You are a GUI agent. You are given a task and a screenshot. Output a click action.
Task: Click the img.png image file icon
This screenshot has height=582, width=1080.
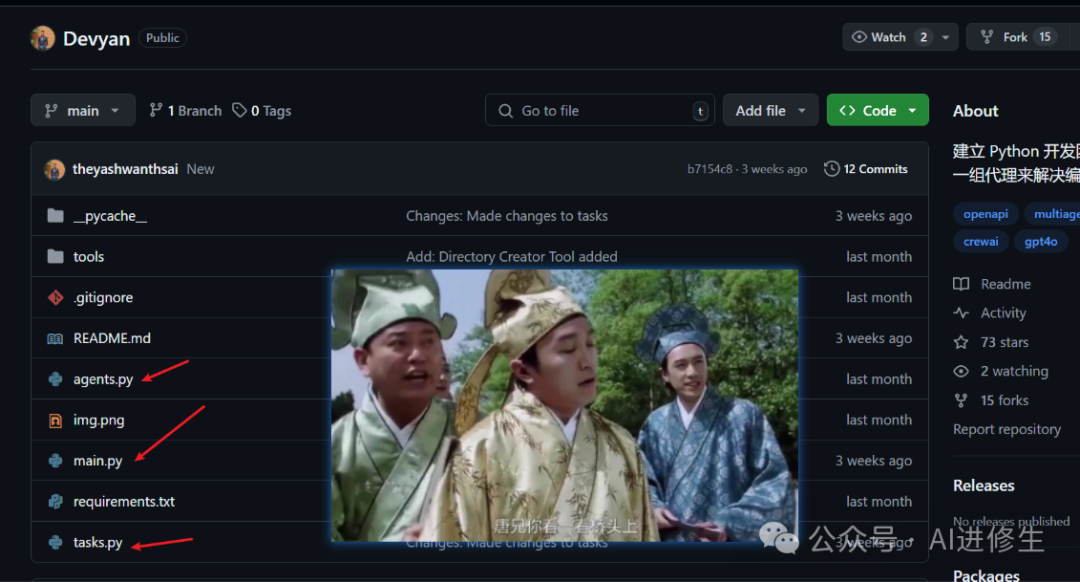[x=55, y=419]
